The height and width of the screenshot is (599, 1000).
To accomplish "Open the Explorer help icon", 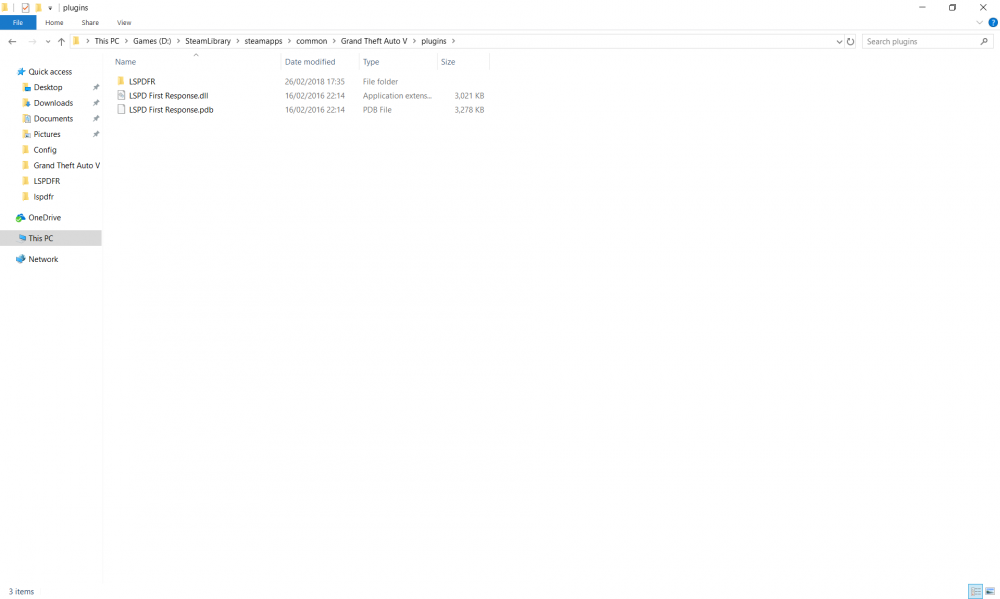I will (x=992, y=22).
